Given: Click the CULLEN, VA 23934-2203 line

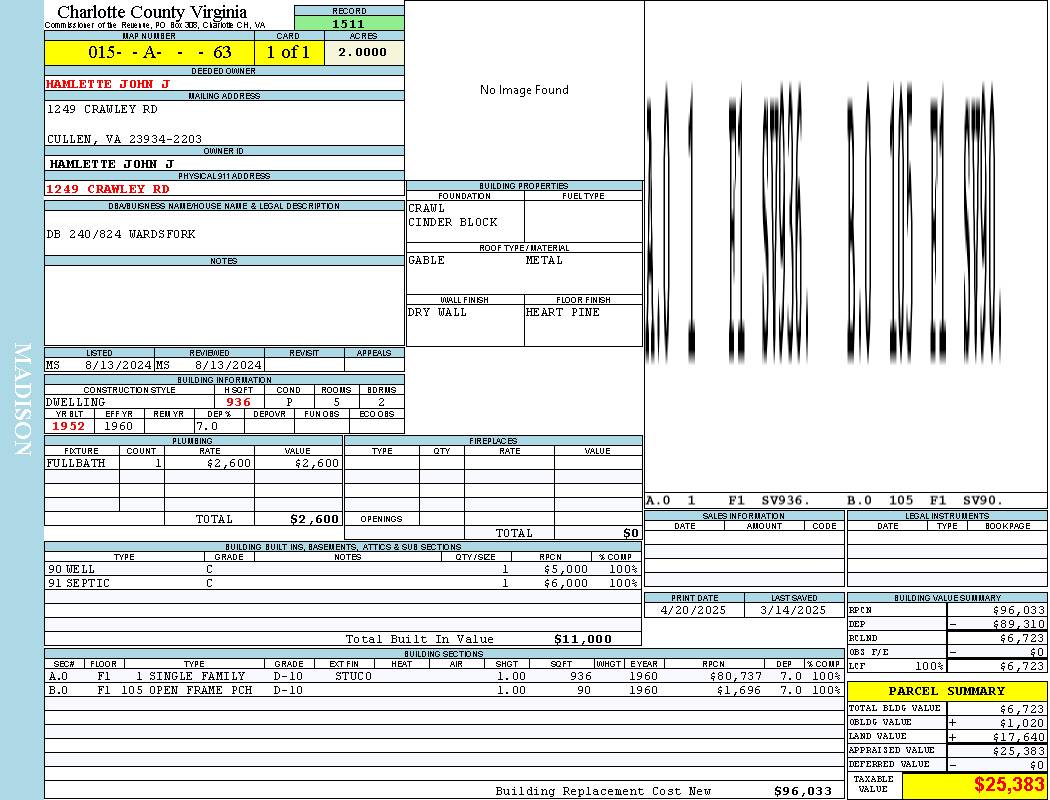Looking at the screenshot, I should click(x=124, y=139).
